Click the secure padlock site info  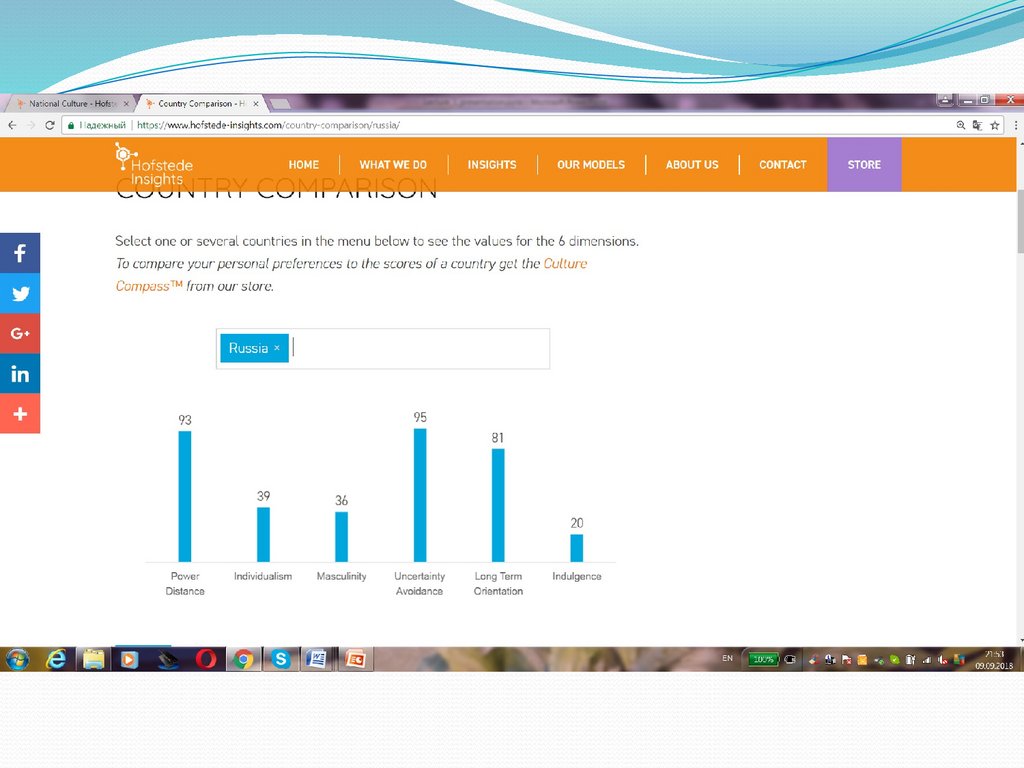[71, 125]
